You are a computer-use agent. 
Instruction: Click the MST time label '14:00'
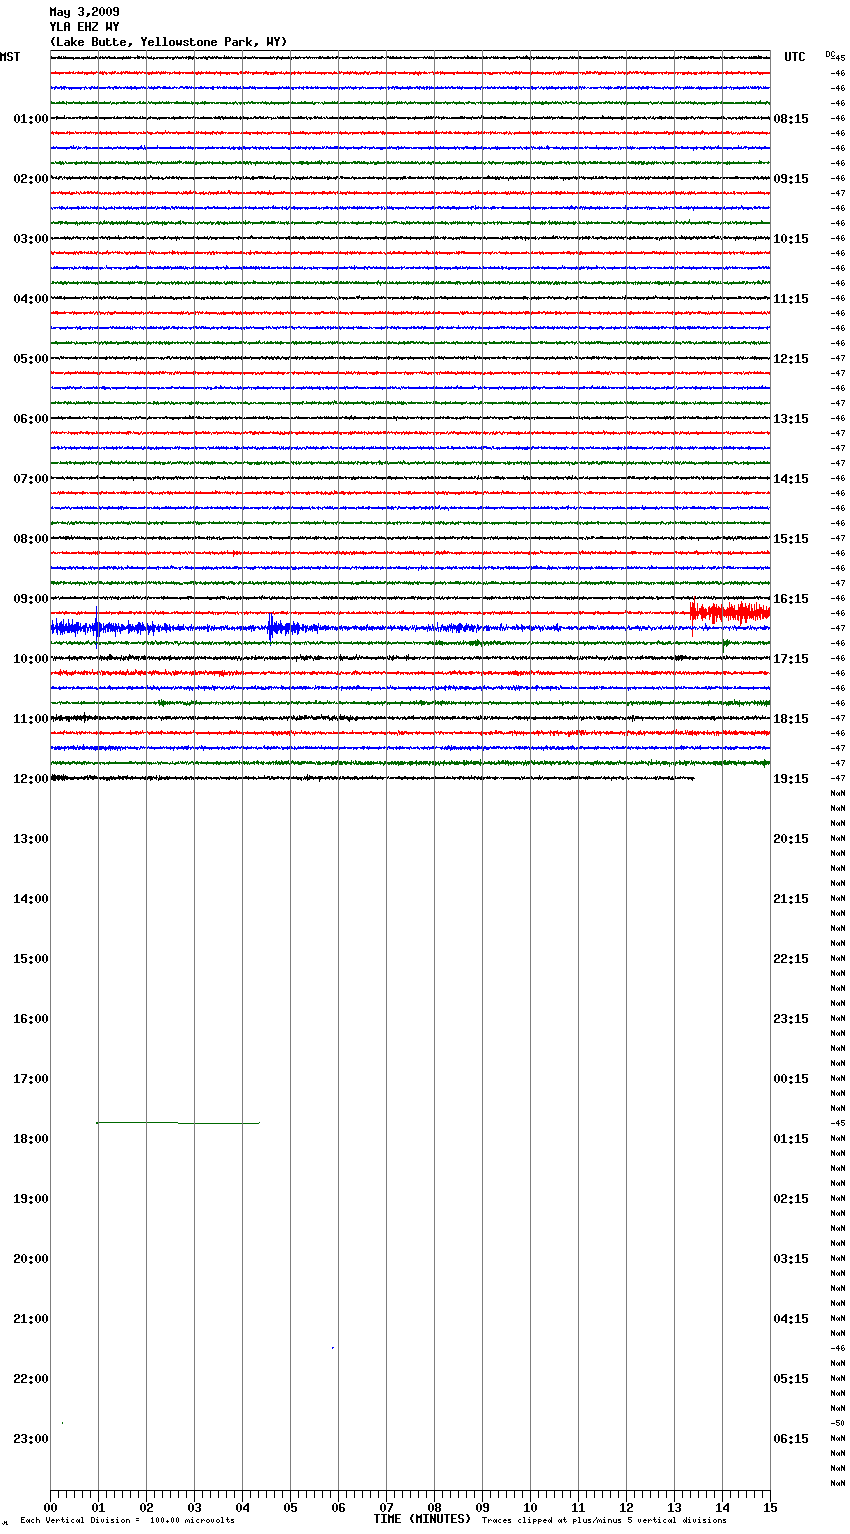click(31, 899)
